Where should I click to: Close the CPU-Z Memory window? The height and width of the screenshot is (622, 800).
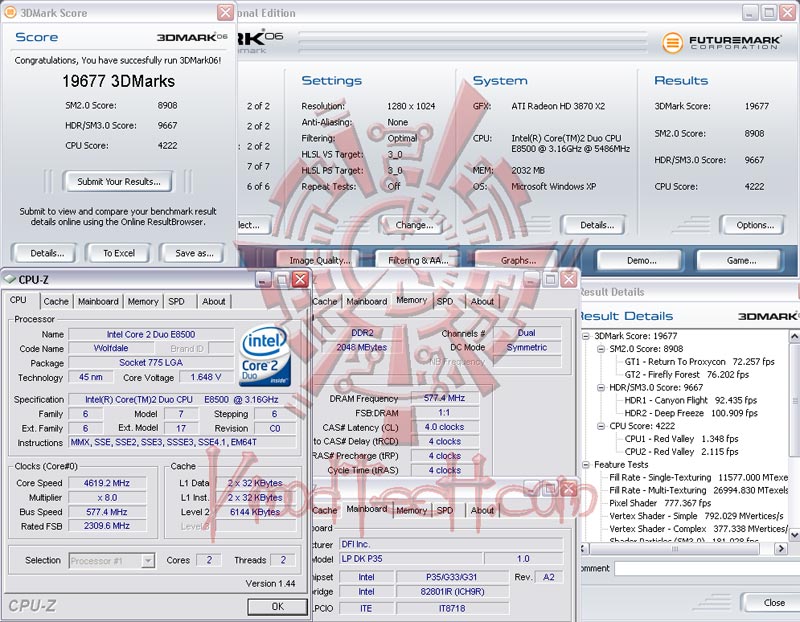[569, 279]
